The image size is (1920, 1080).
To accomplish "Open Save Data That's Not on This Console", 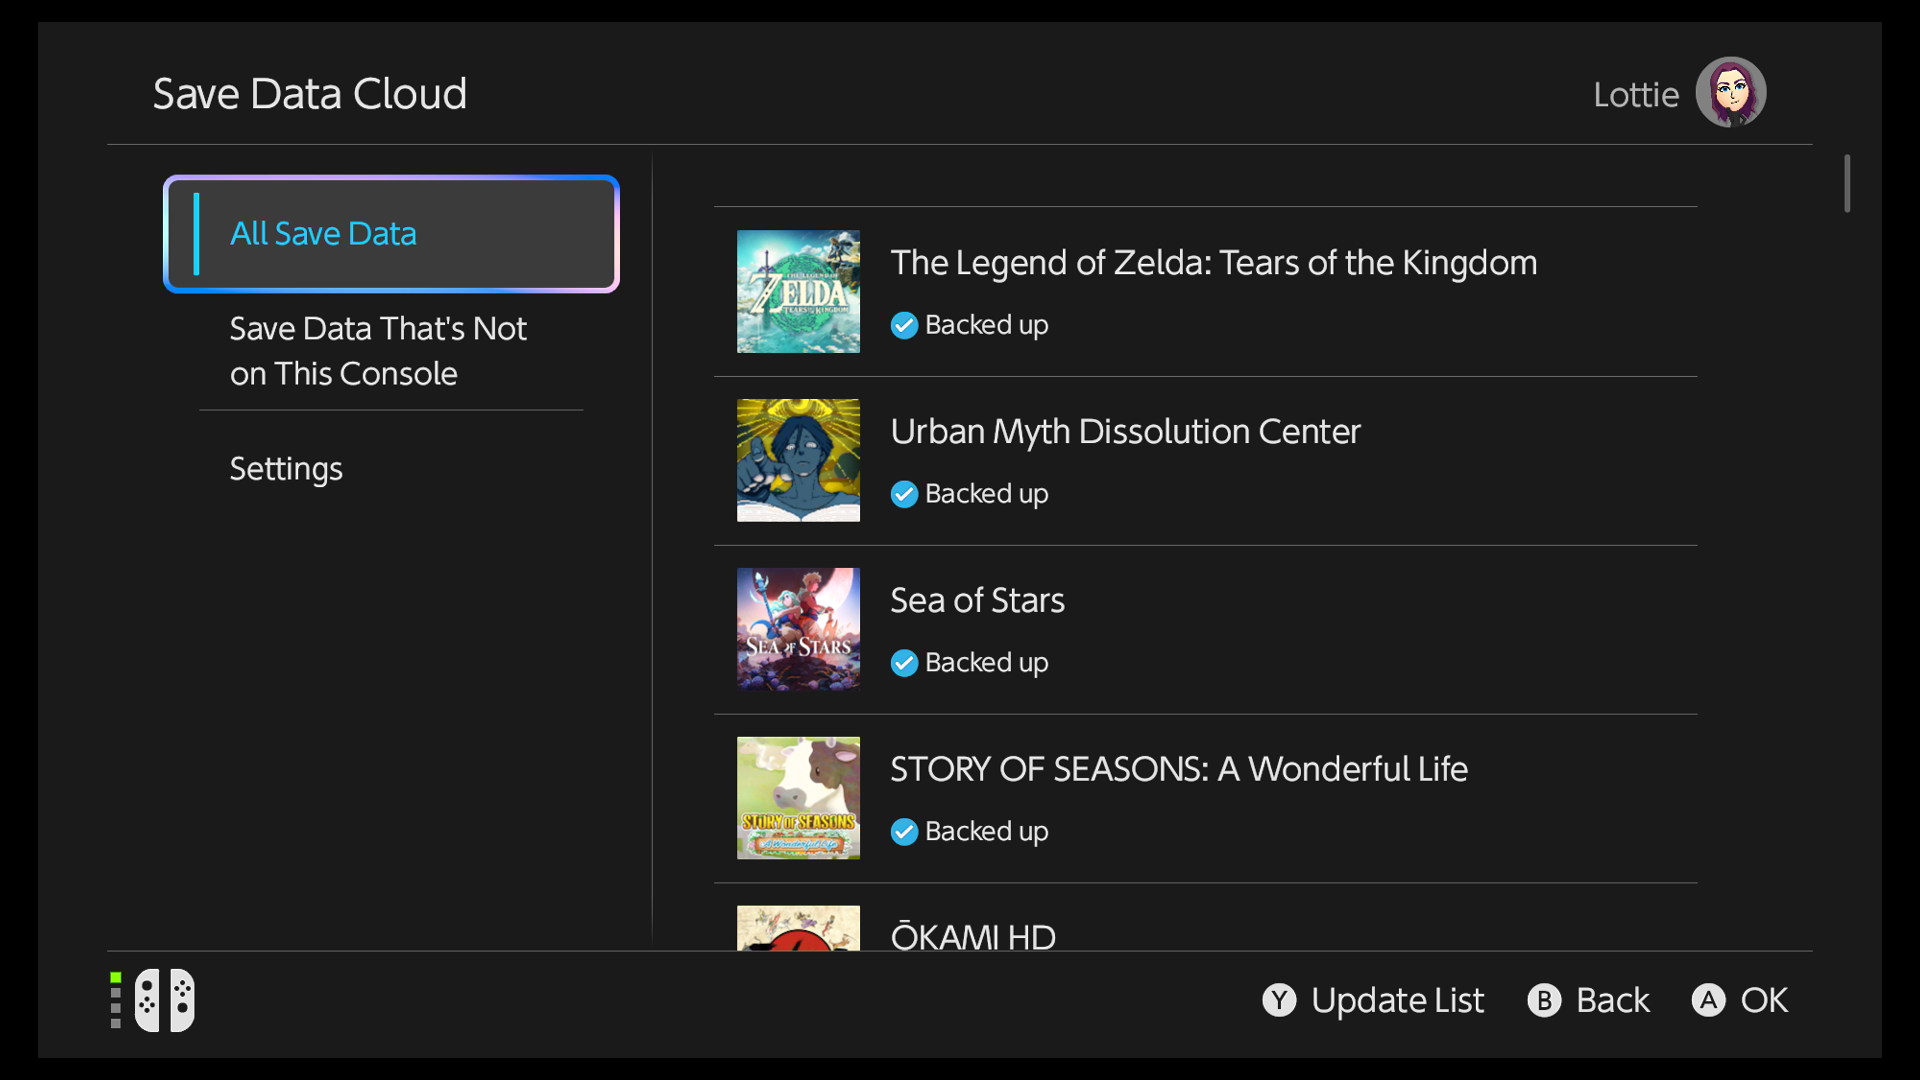I will [x=378, y=351].
